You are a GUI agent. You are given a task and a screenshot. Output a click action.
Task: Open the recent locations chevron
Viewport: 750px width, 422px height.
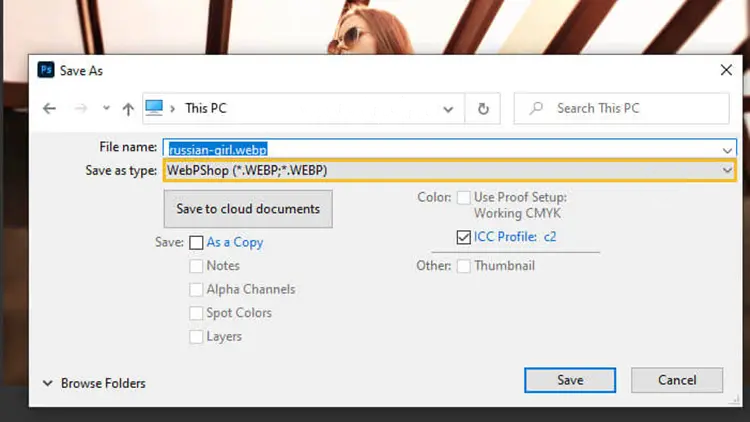(x=106, y=108)
